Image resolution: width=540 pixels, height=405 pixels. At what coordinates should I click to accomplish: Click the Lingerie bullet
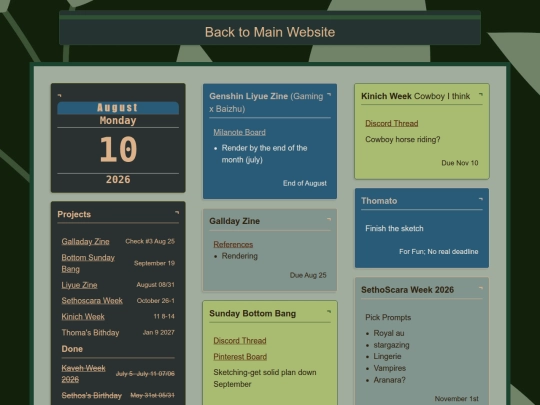(x=387, y=356)
